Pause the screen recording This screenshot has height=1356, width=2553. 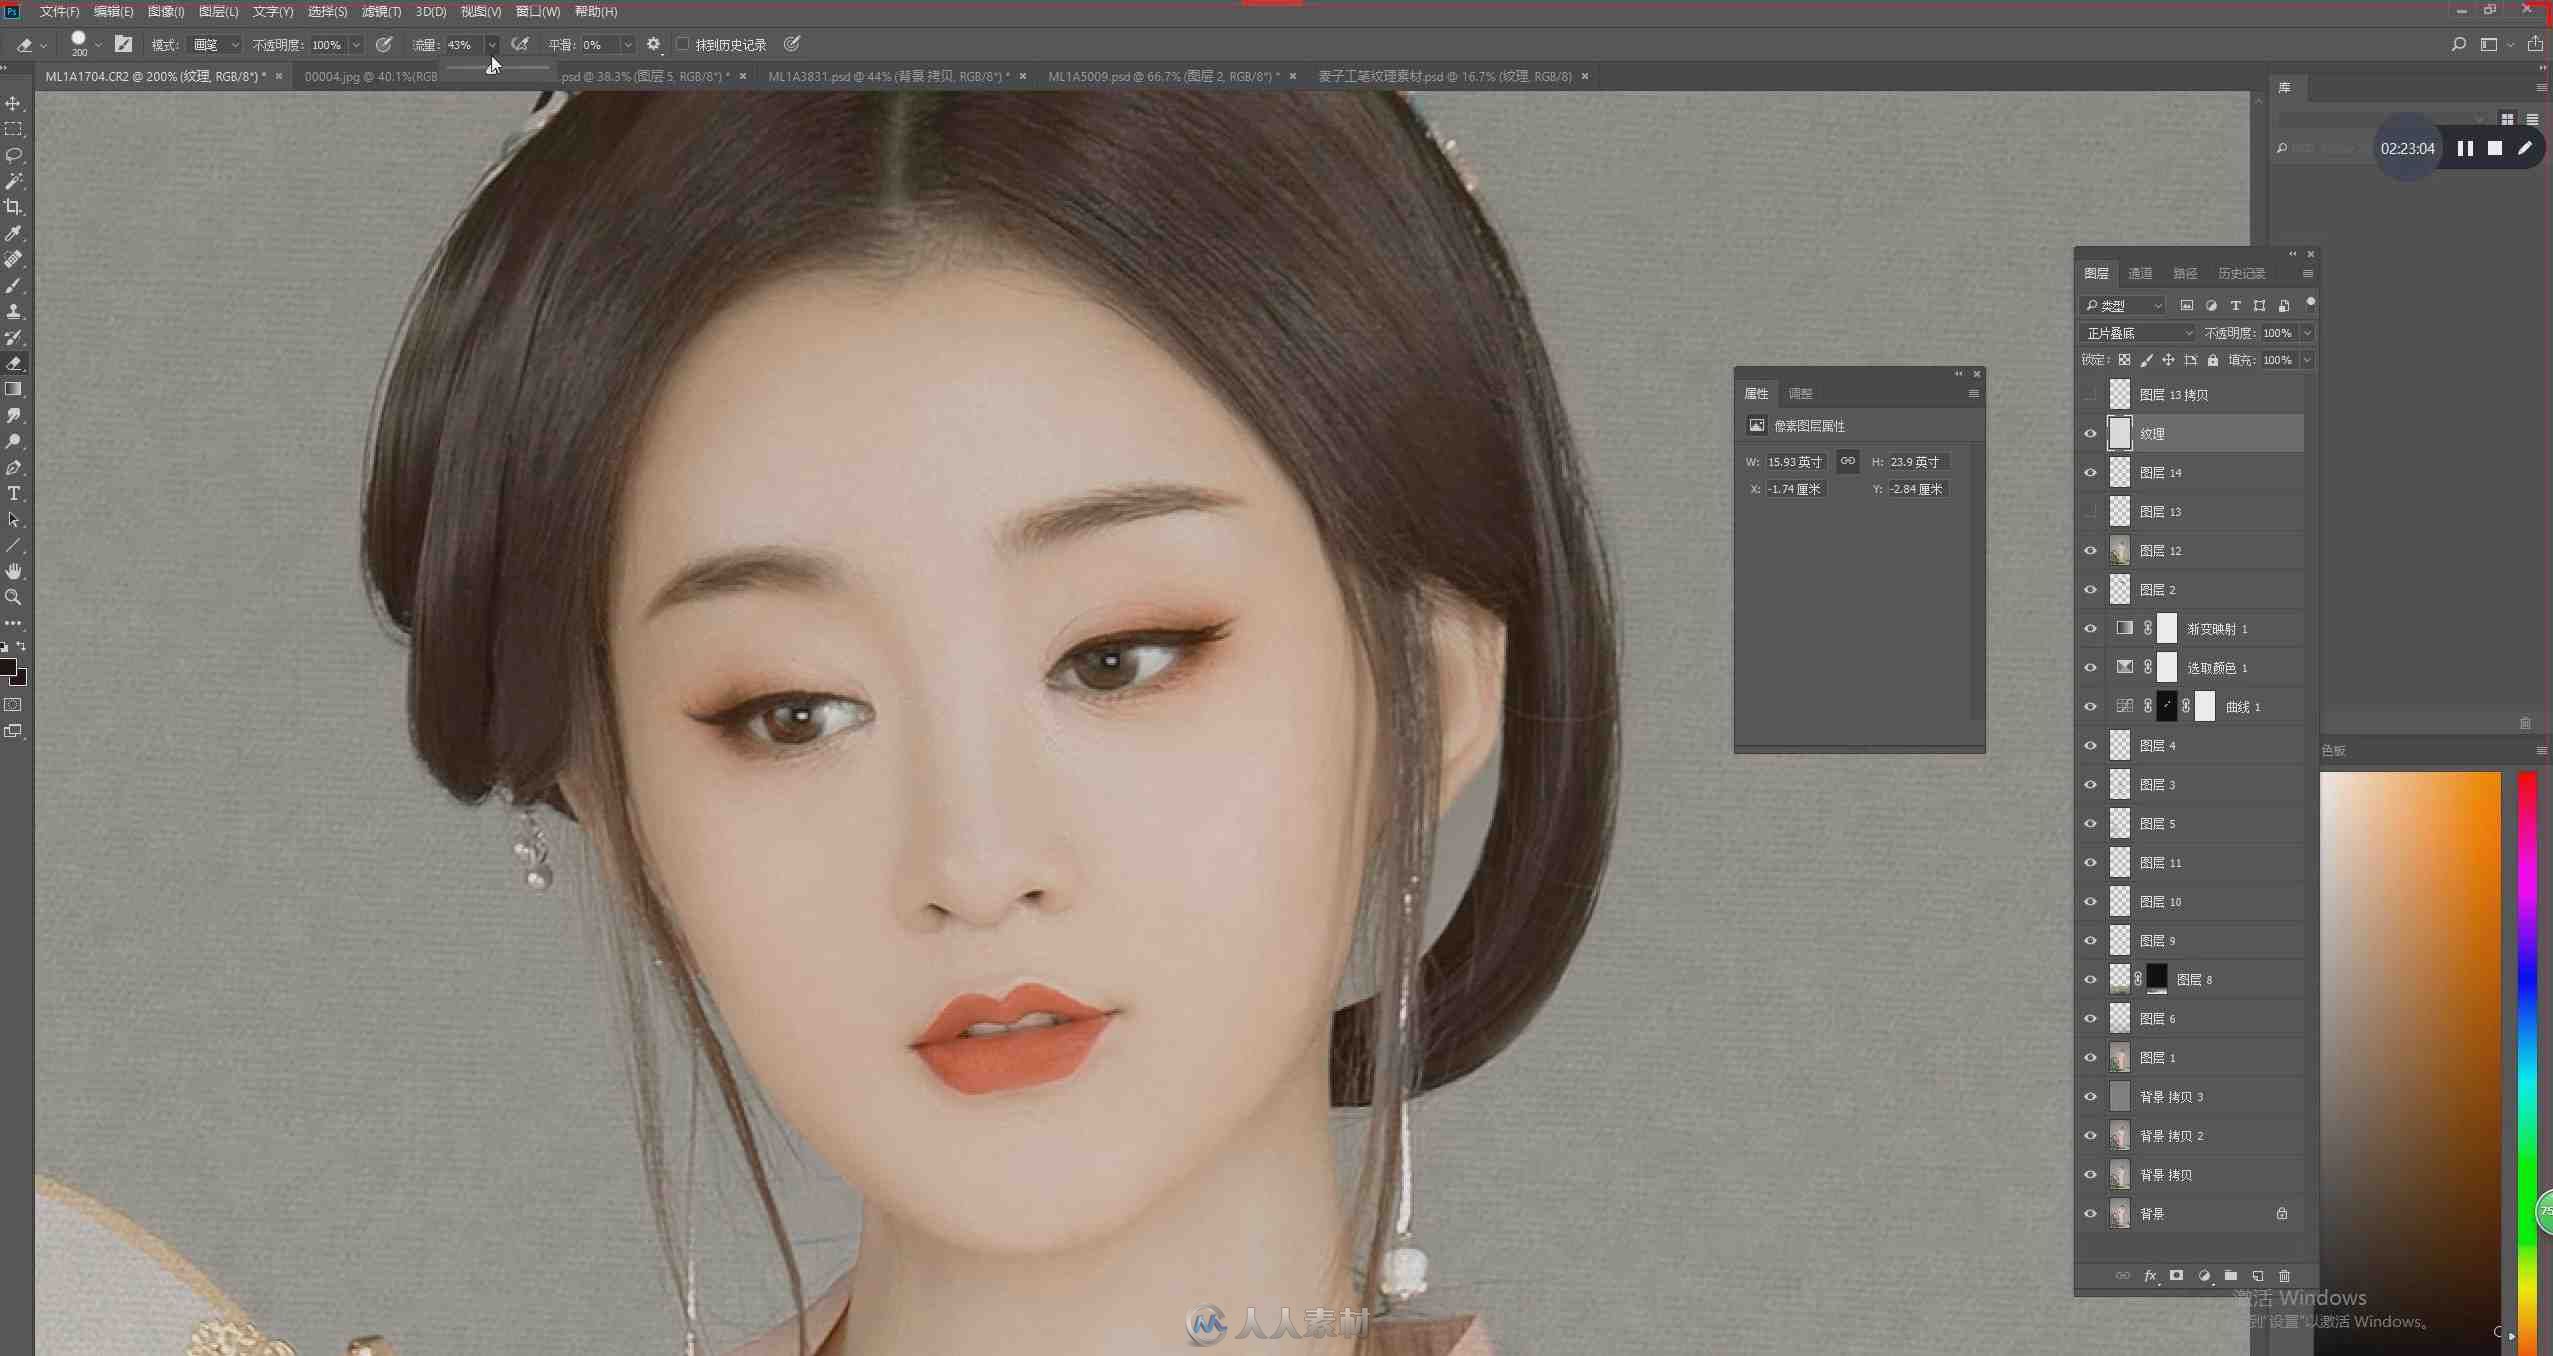point(2465,148)
